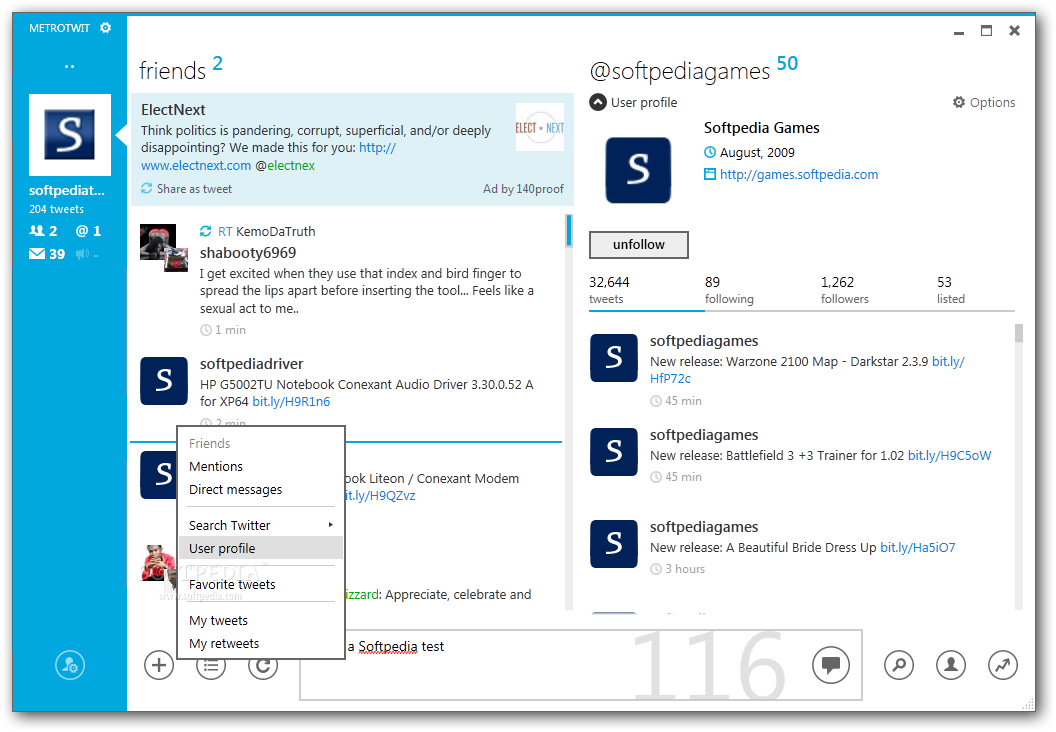1056x732 pixels.
Task: Switch to the 89 following tab
Action: [729, 290]
